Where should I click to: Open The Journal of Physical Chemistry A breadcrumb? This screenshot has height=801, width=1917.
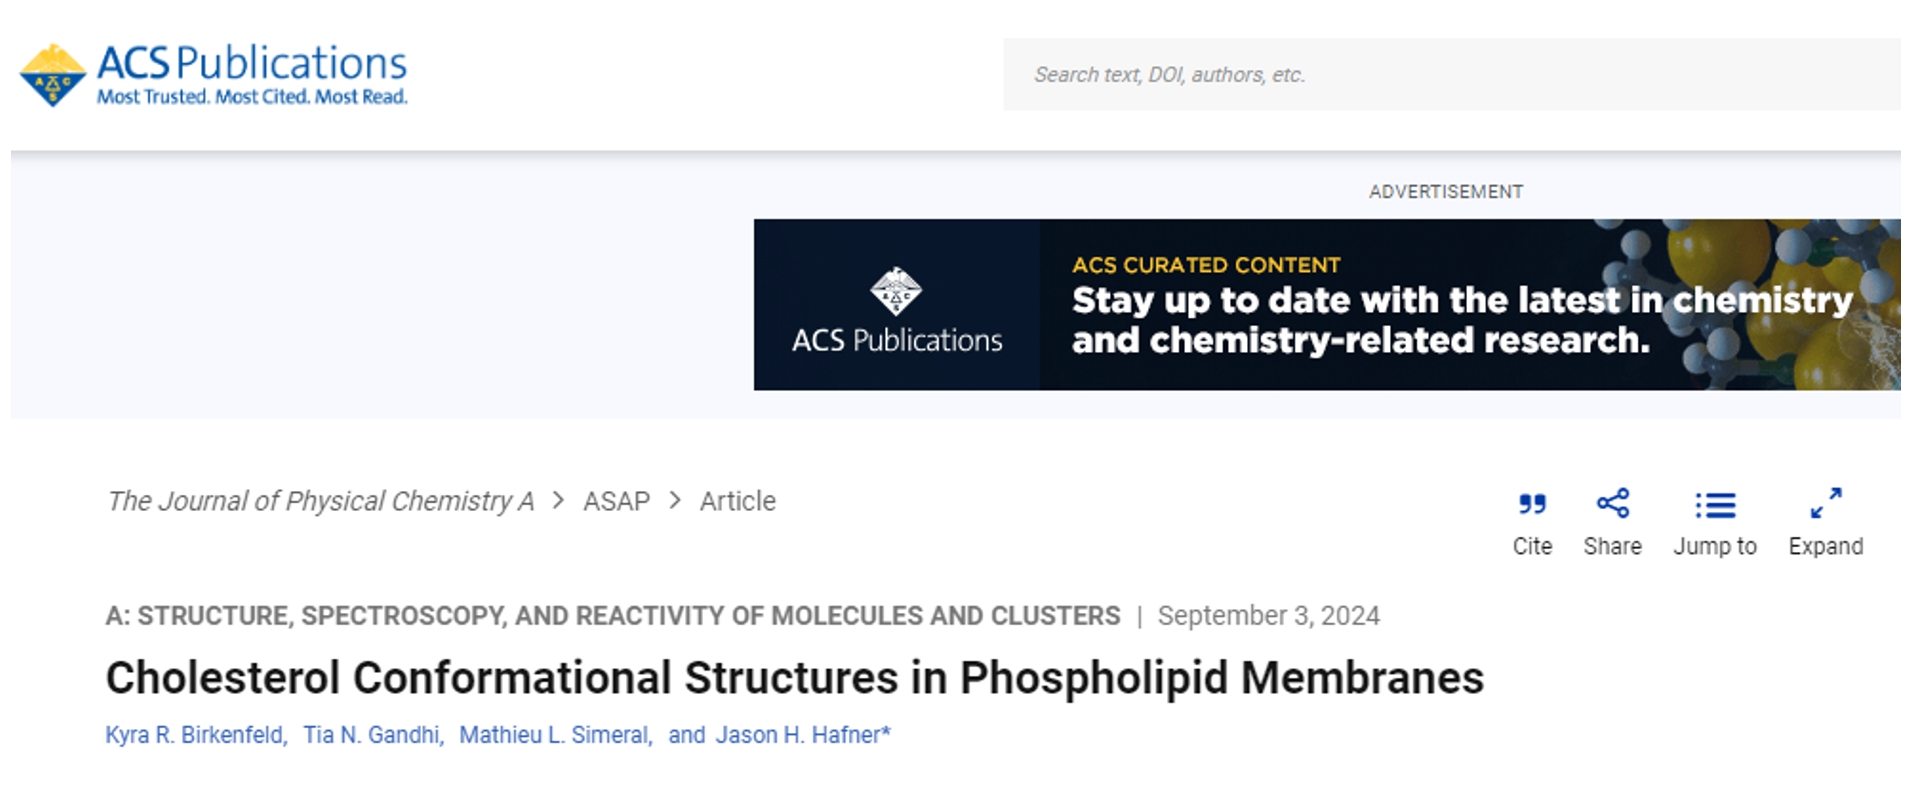pyautogui.click(x=320, y=501)
